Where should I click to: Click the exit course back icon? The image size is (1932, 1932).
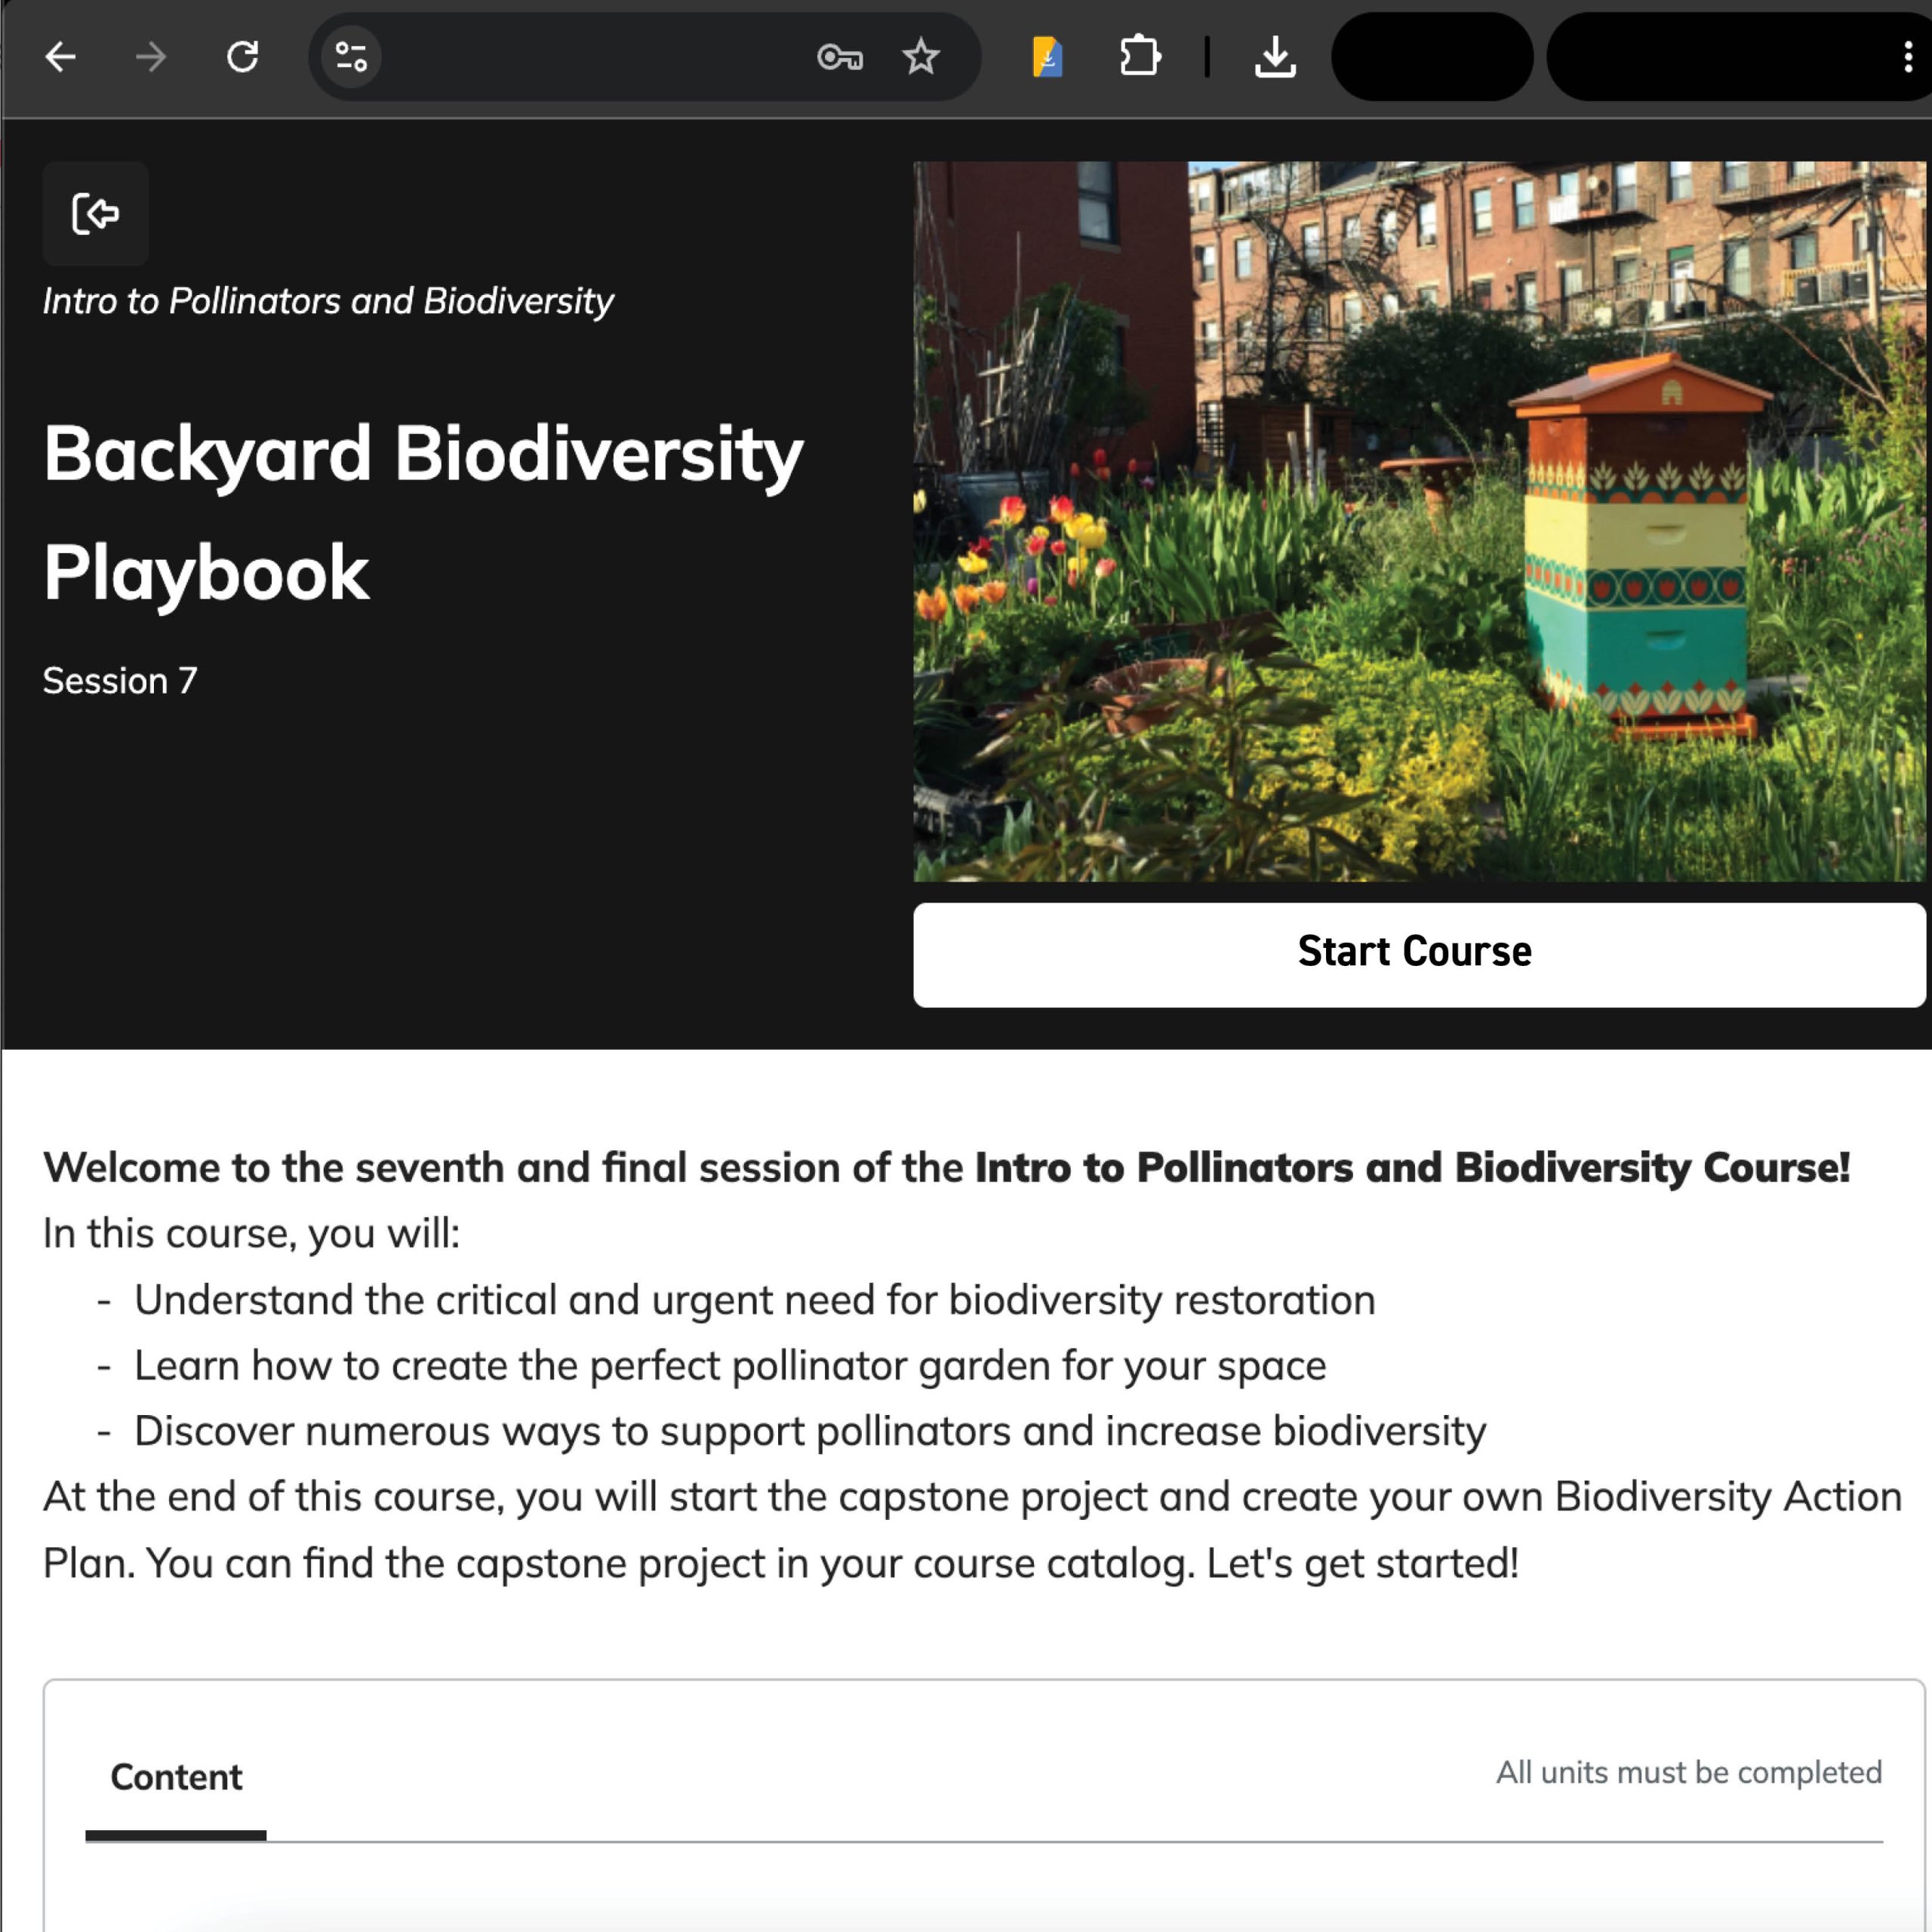click(x=96, y=213)
